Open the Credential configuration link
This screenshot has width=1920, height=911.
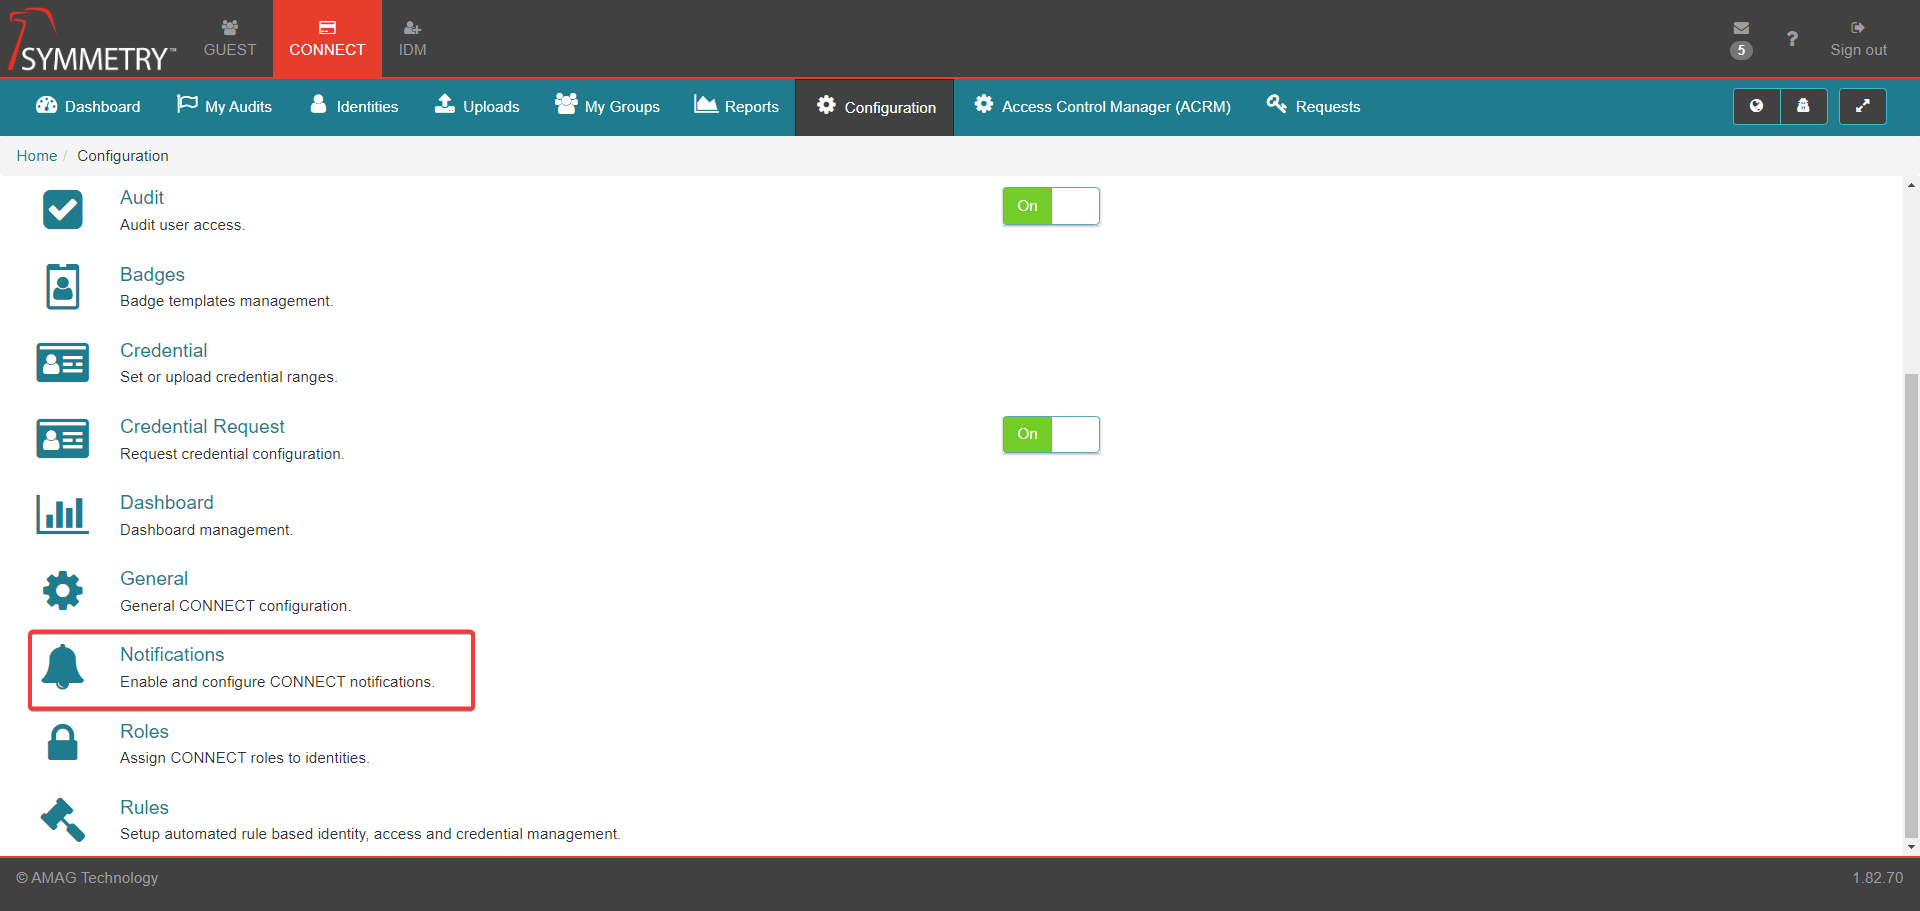pyautogui.click(x=164, y=350)
